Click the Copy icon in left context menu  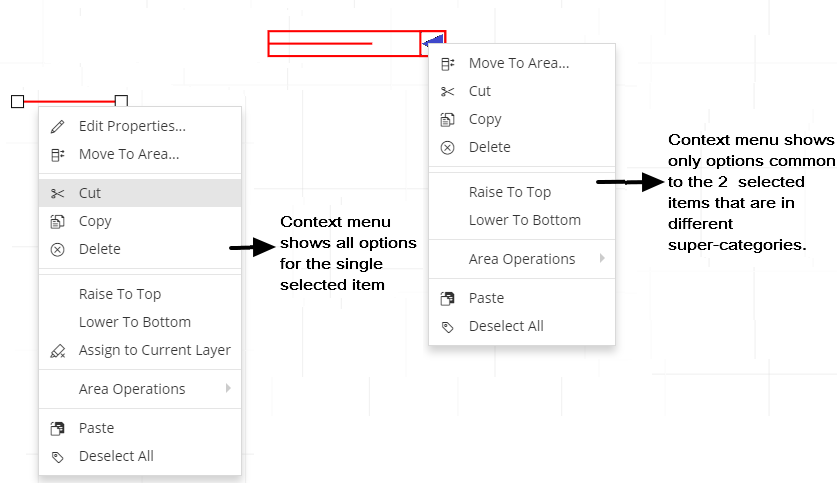[x=57, y=221]
